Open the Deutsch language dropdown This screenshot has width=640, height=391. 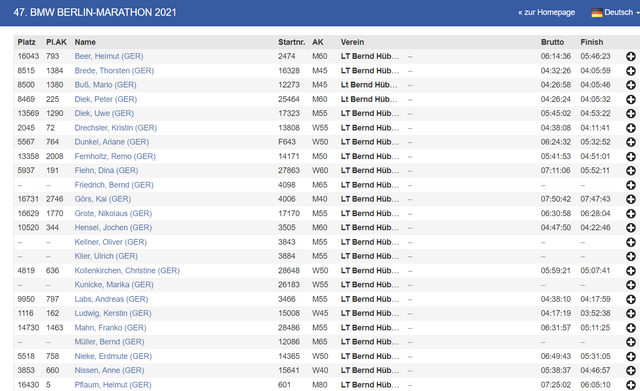tap(616, 12)
